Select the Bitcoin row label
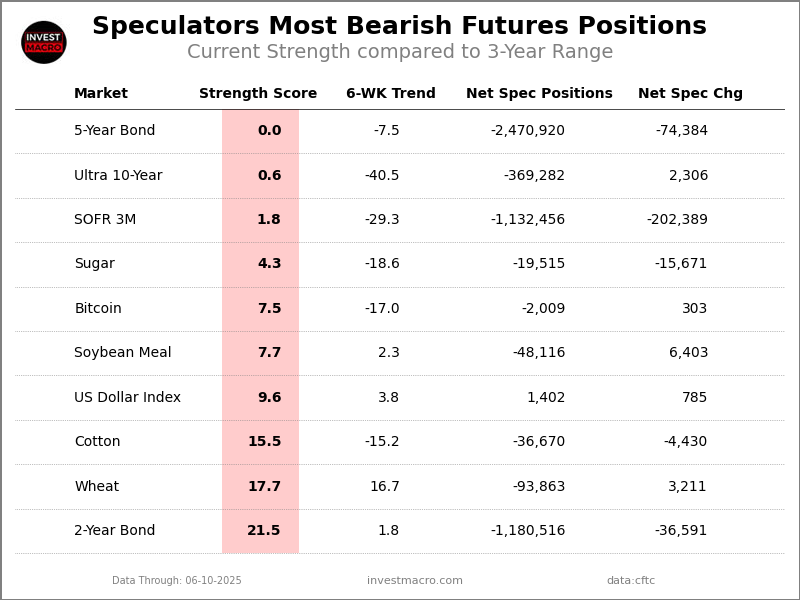Image resolution: width=800 pixels, height=600 pixels. pyautogui.click(x=98, y=309)
